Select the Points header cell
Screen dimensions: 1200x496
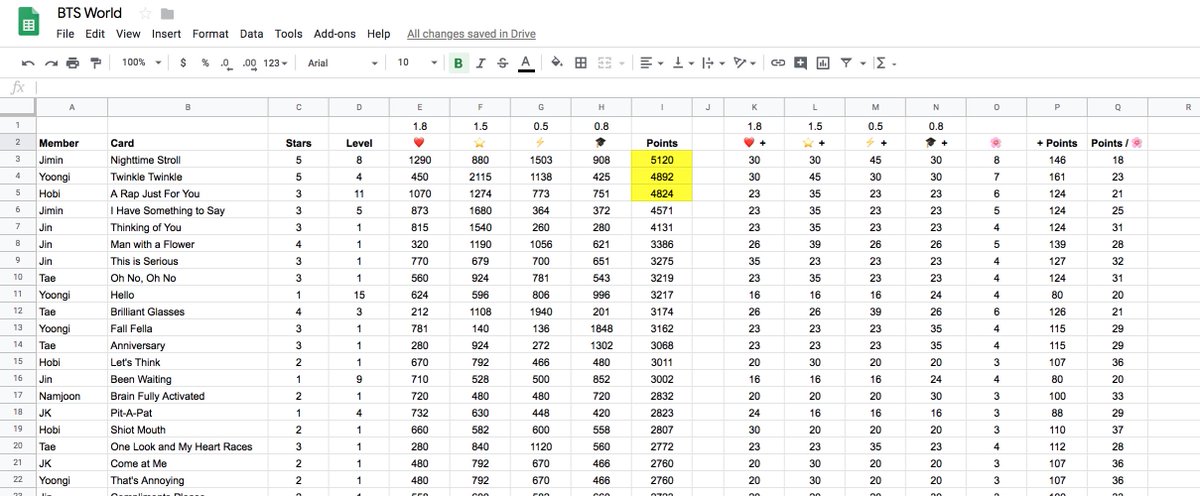coord(662,143)
